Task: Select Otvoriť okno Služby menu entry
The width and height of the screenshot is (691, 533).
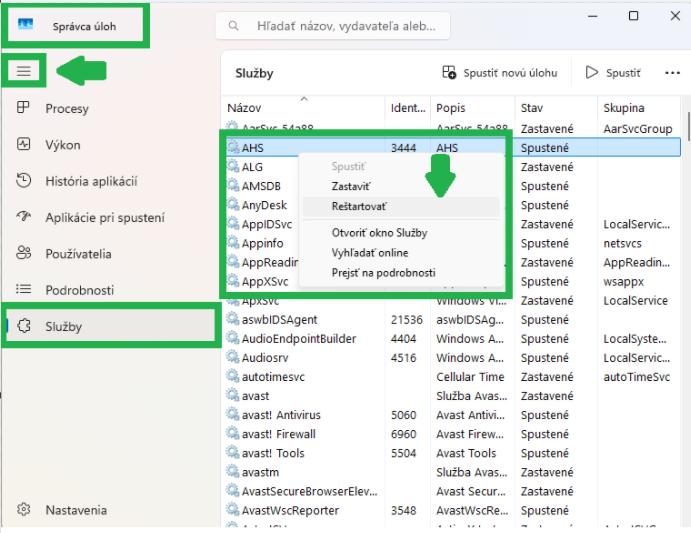Action: [379, 232]
